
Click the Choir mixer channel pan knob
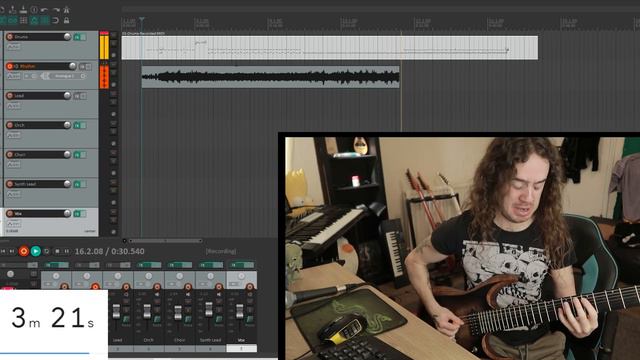coord(180,277)
